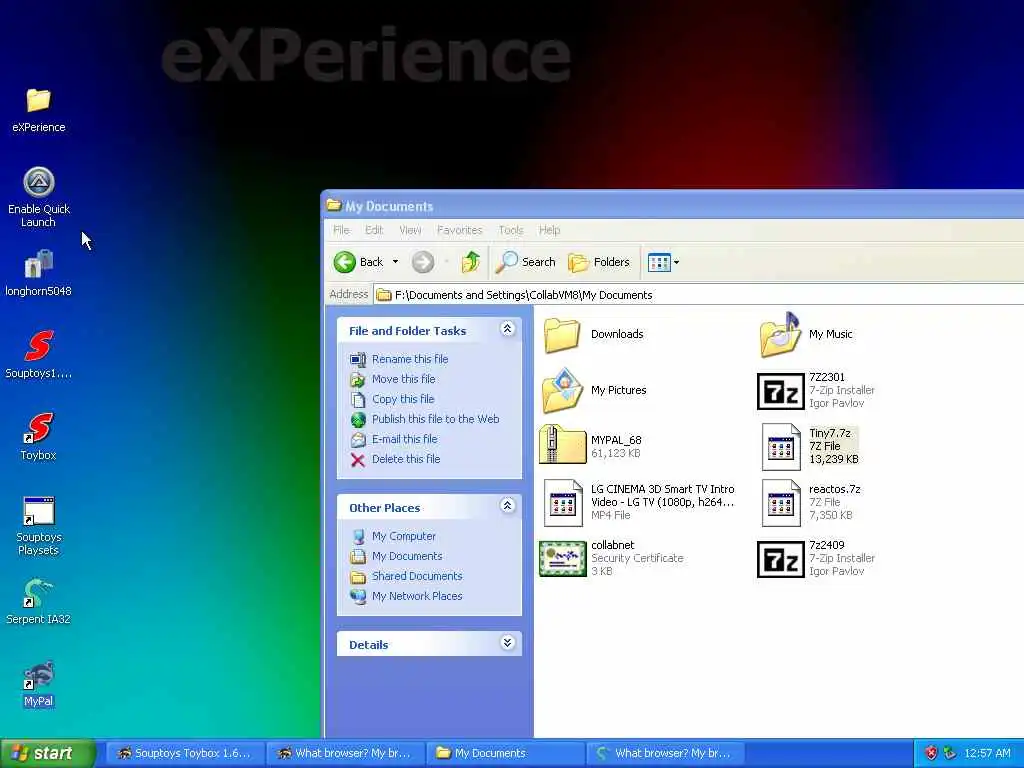Click Copy this file link
1024x768 pixels.
point(403,399)
